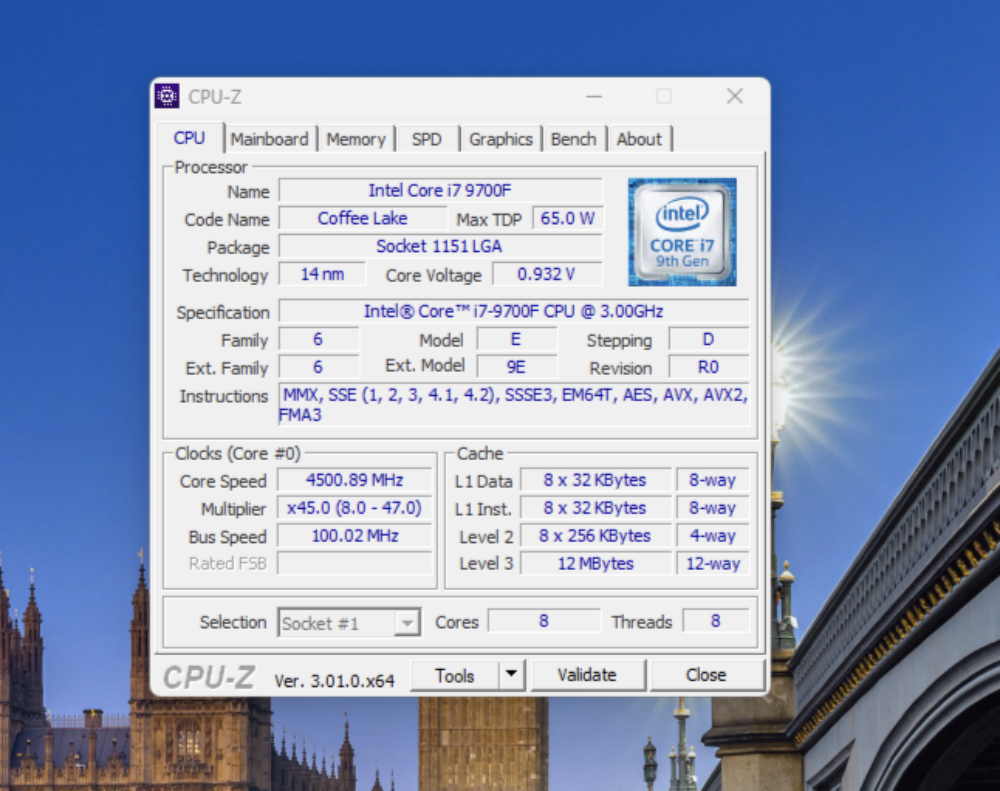
Task: Click the Validate button
Action: 587,675
